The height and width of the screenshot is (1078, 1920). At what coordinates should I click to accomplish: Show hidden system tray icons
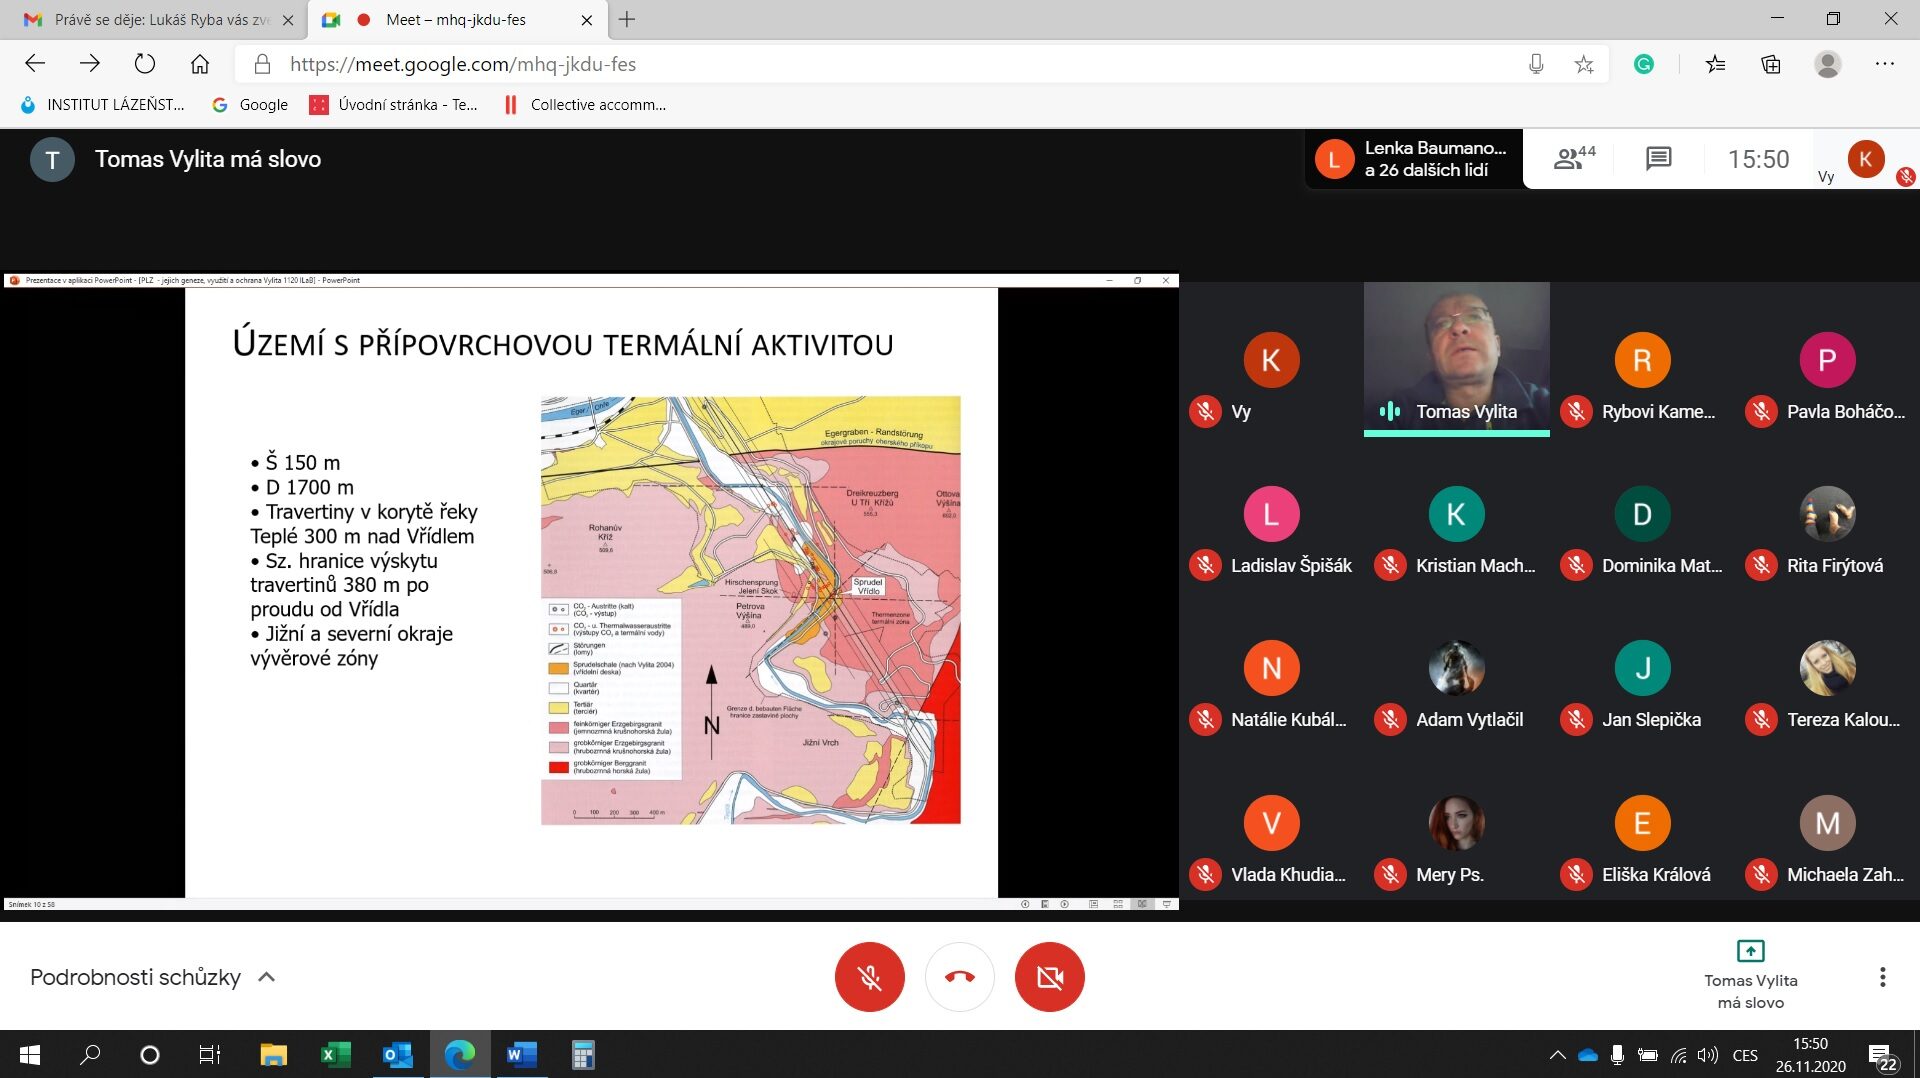[1557, 1055]
